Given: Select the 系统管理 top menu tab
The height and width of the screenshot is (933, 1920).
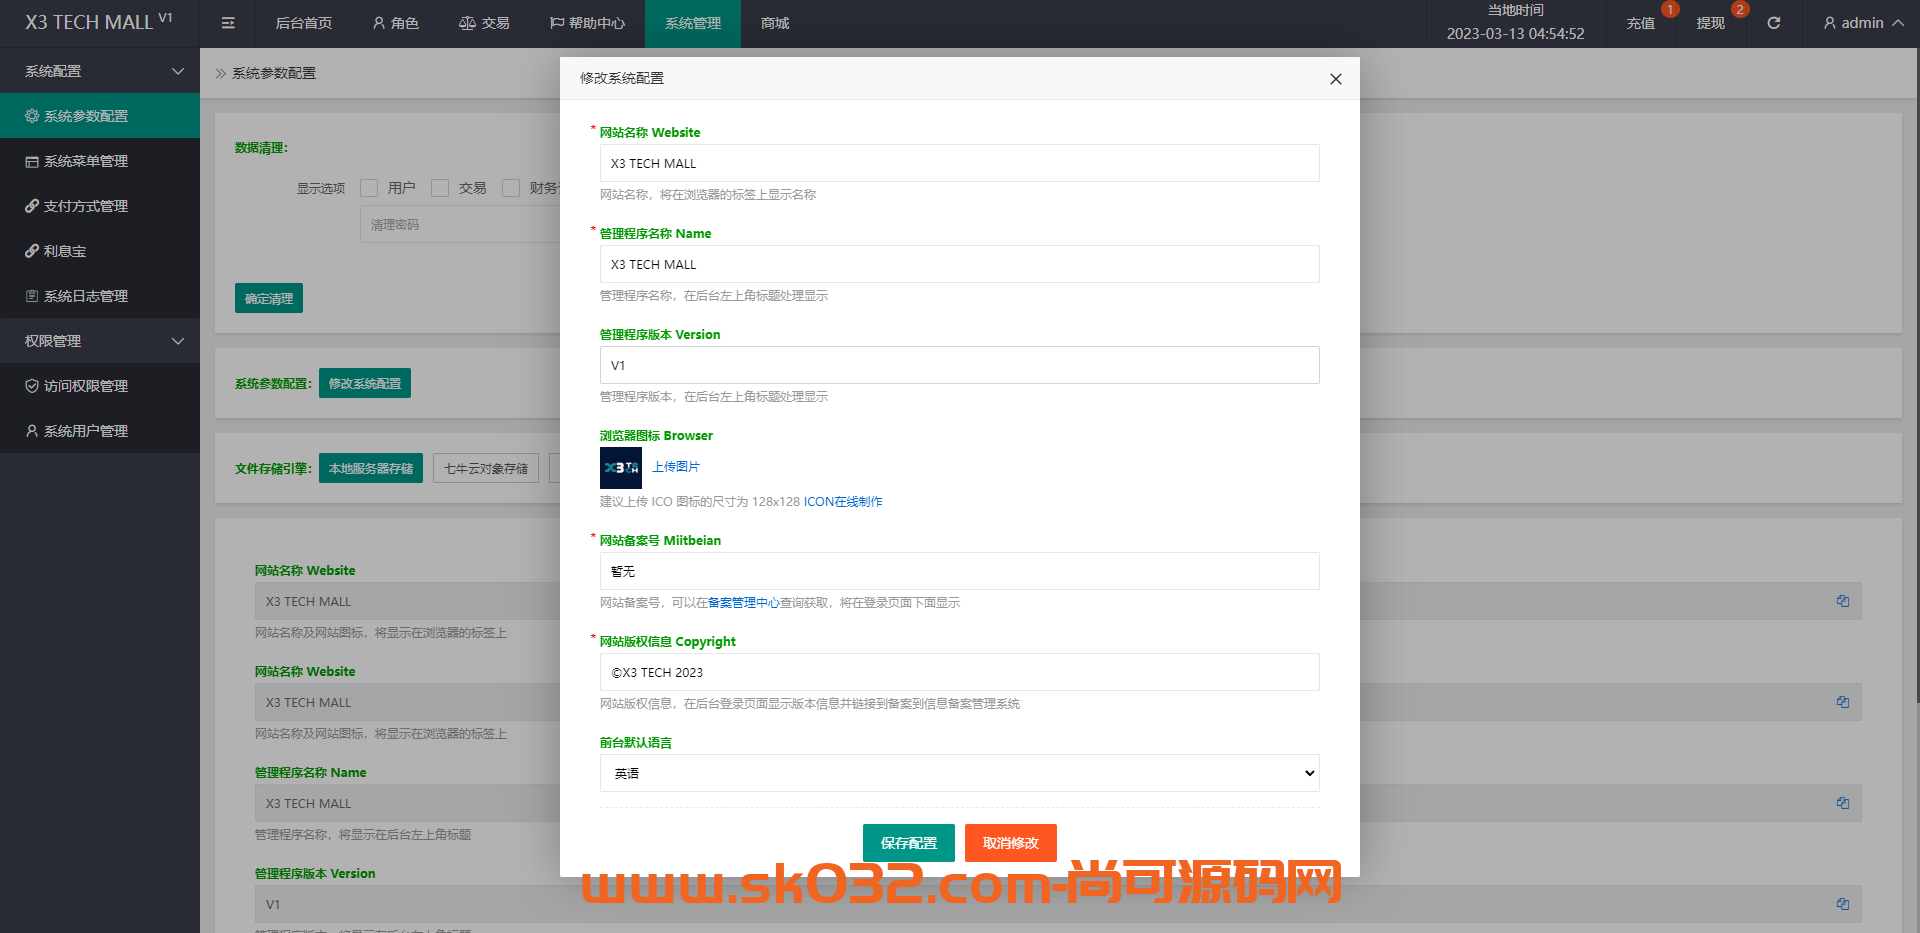Looking at the screenshot, I should (693, 23).
